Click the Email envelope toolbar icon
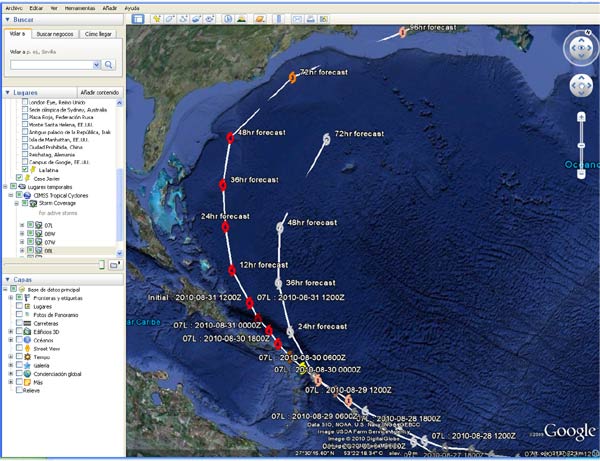The image size is (600, 461). pyautogui.click(x=297, y=19)
